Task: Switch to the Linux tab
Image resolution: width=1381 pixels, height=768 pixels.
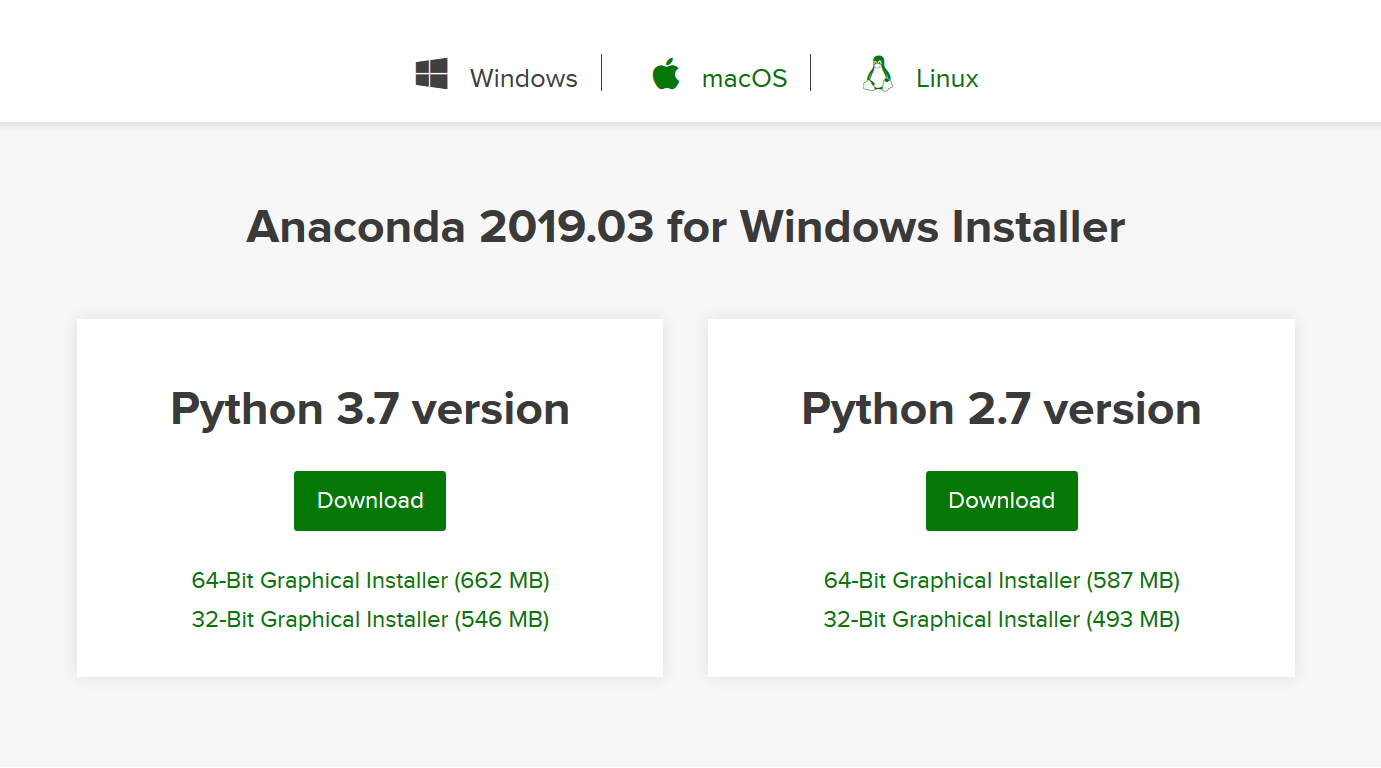Action: click(945, 77)
